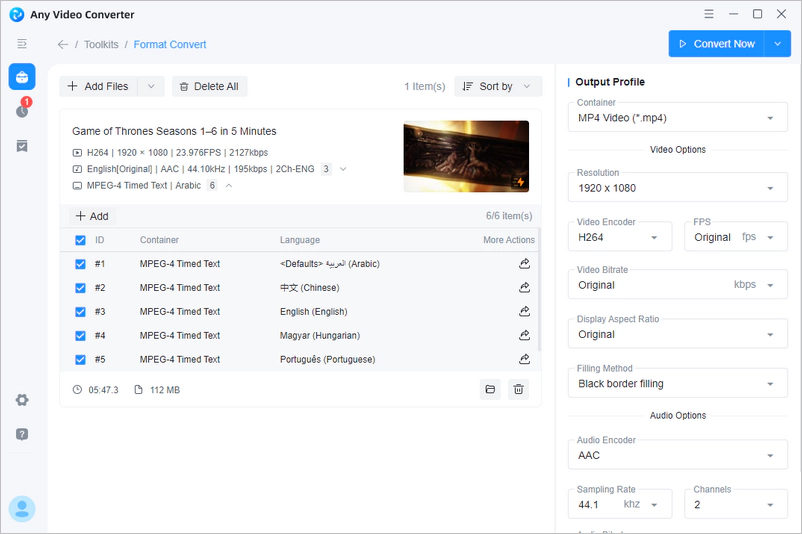Go to Toolkits in breadcrumb
802x534 pixels.
[x=101, y=45]
